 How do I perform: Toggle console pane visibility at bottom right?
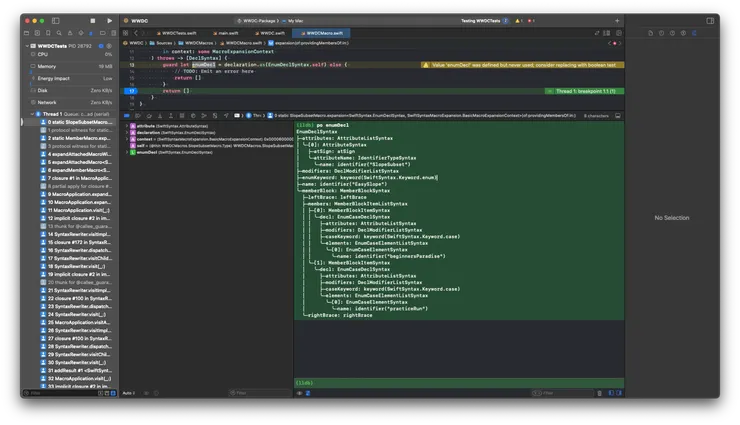(617, 393)
